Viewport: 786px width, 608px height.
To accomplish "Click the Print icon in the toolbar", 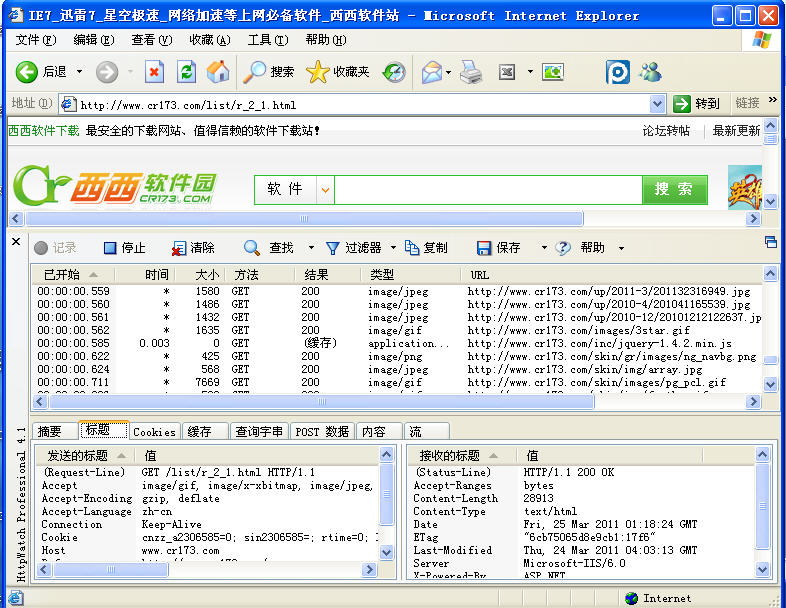I will coord(471,72).
